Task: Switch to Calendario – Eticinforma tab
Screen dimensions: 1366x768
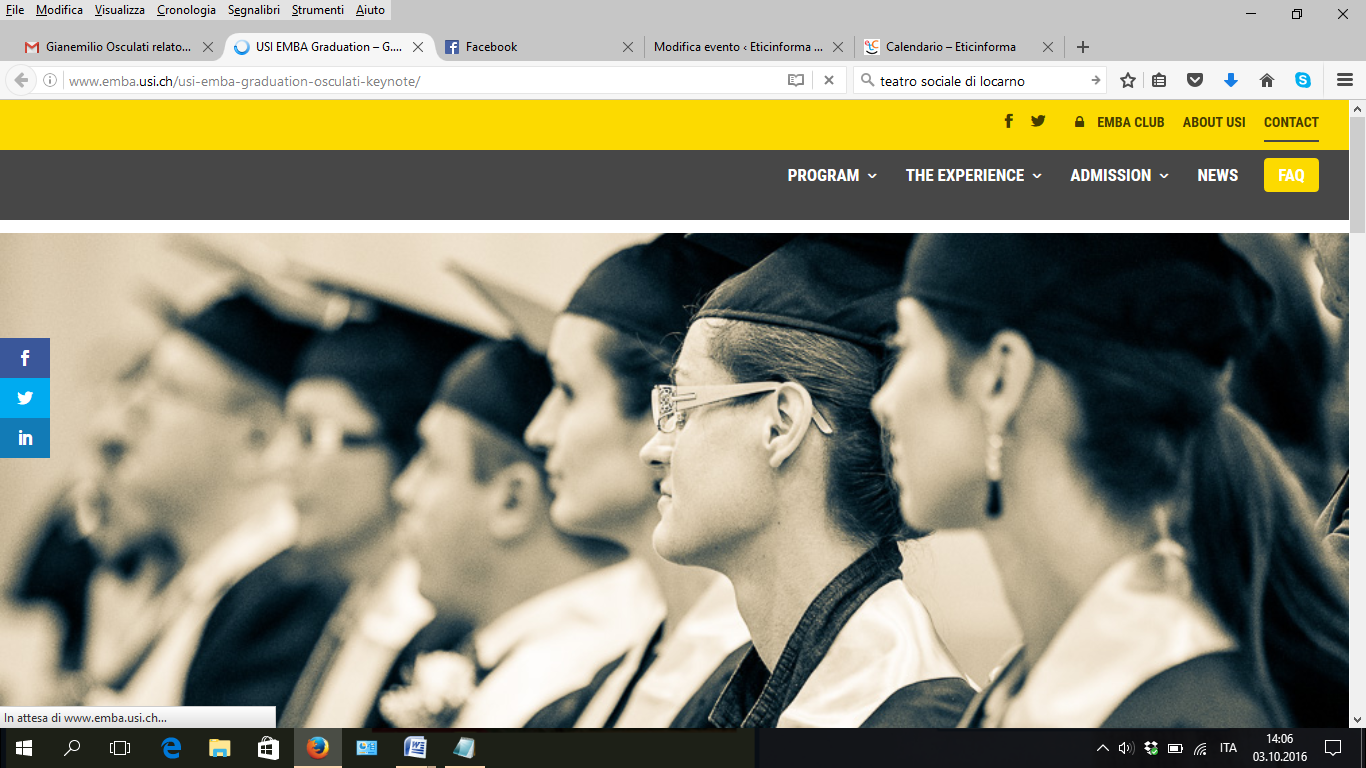Action: (958, 47)
